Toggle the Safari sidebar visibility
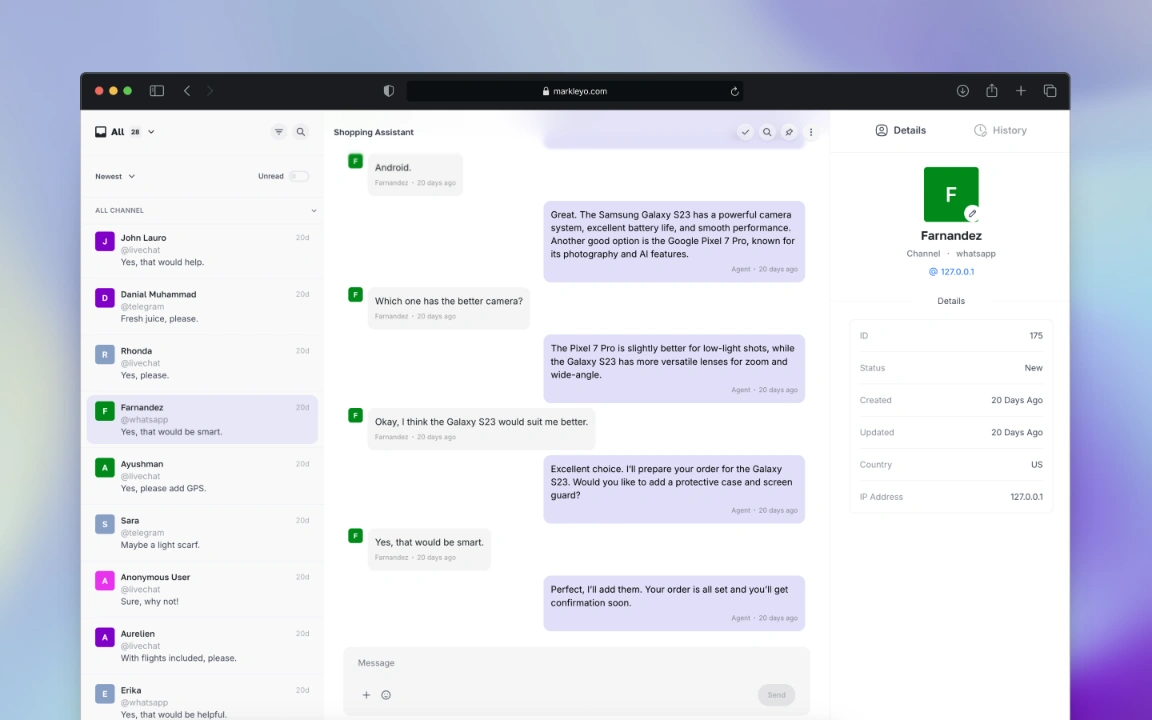This screenshot has width=1152, height=720. pyautogui.click(x=157, y=90)
